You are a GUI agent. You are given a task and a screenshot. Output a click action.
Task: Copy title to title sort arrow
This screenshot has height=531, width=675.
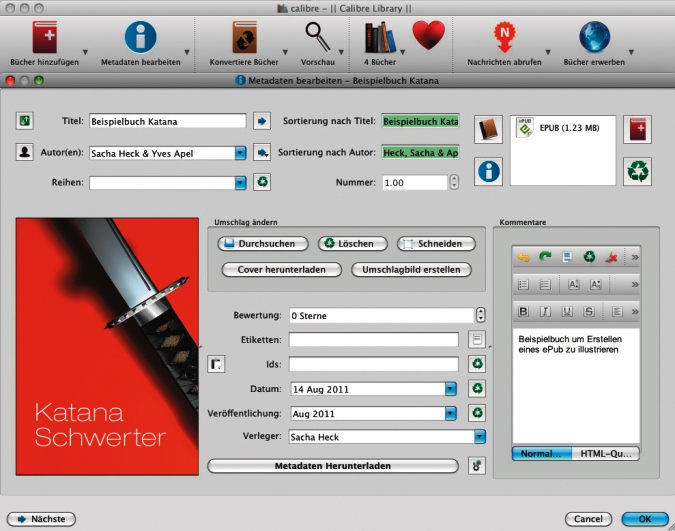(262, 121)
